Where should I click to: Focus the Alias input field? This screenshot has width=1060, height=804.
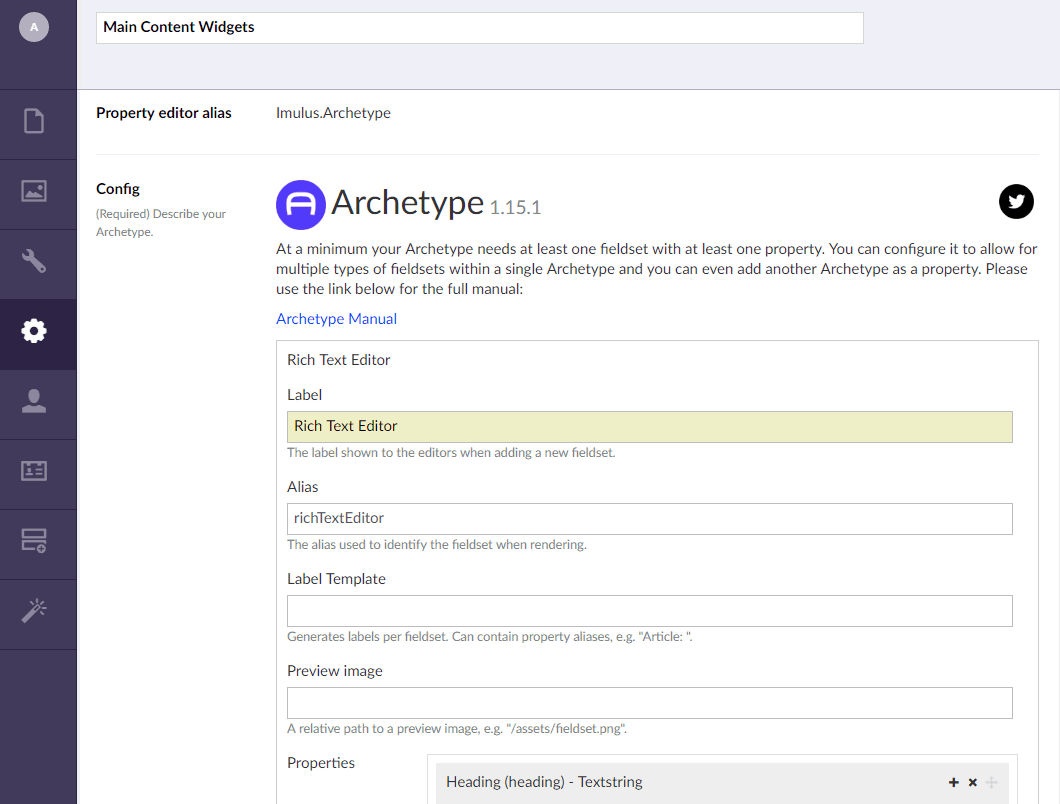650,519
